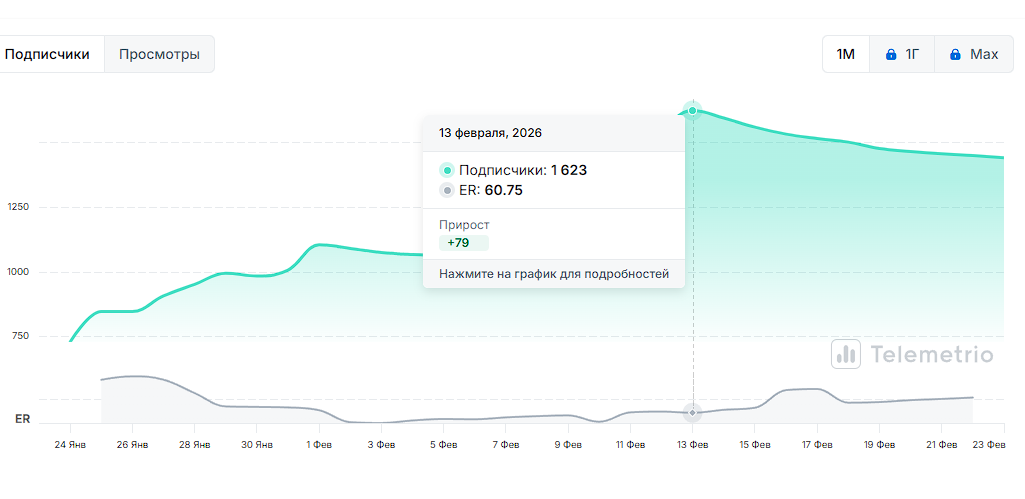Select the 1 Фев date on the axis

click(319, 444)
